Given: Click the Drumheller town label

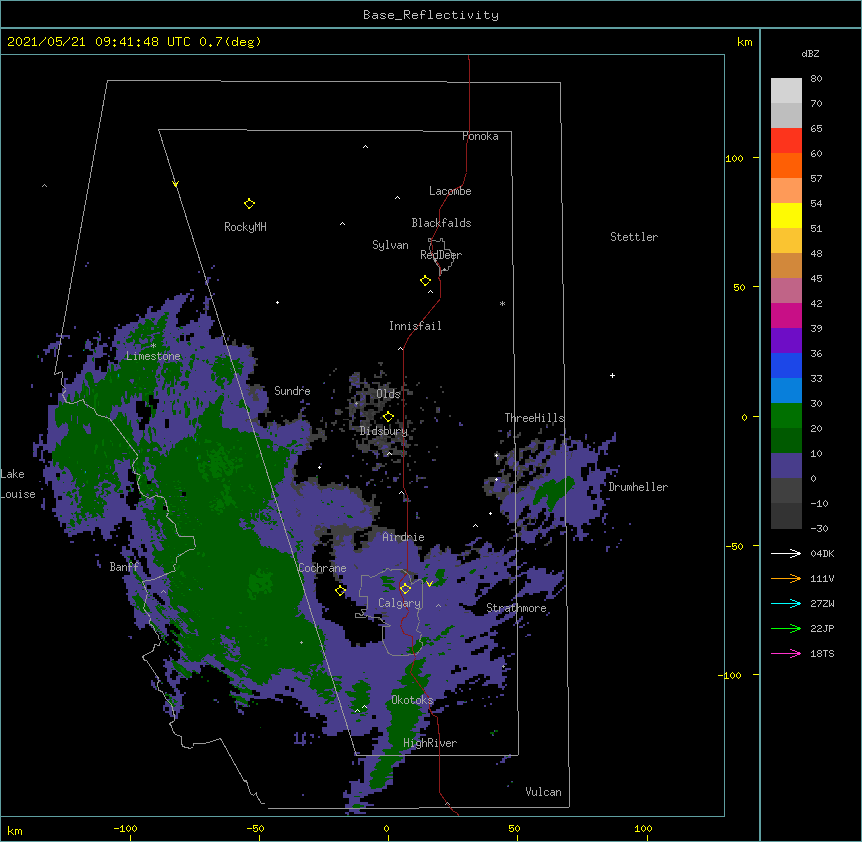Looking at the screenshot, I should point(638,487).
